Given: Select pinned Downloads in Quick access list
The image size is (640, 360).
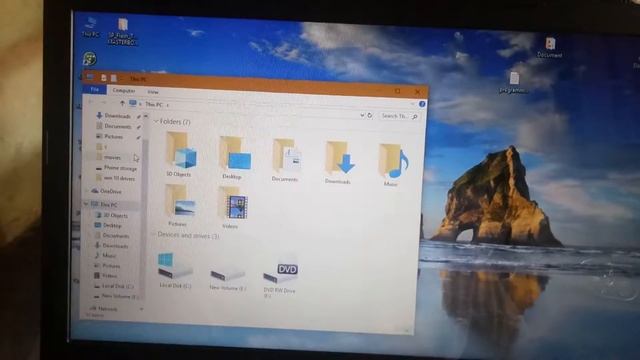Looking at the screenshot, I should click(x=118, y=116).
